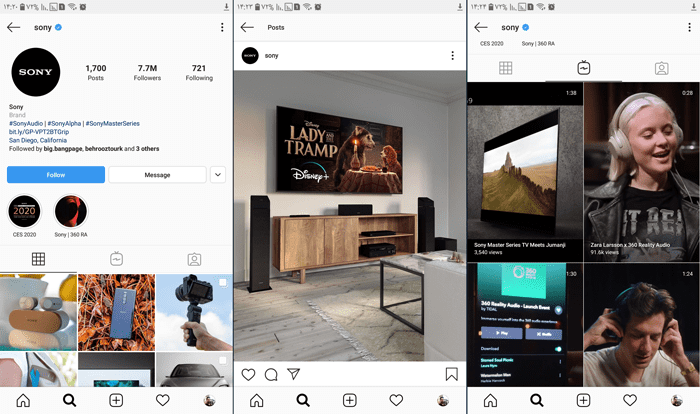The image size is (700, 414).
Task: Tap the sony avatar in post header
Action: [x=250, y=55]
